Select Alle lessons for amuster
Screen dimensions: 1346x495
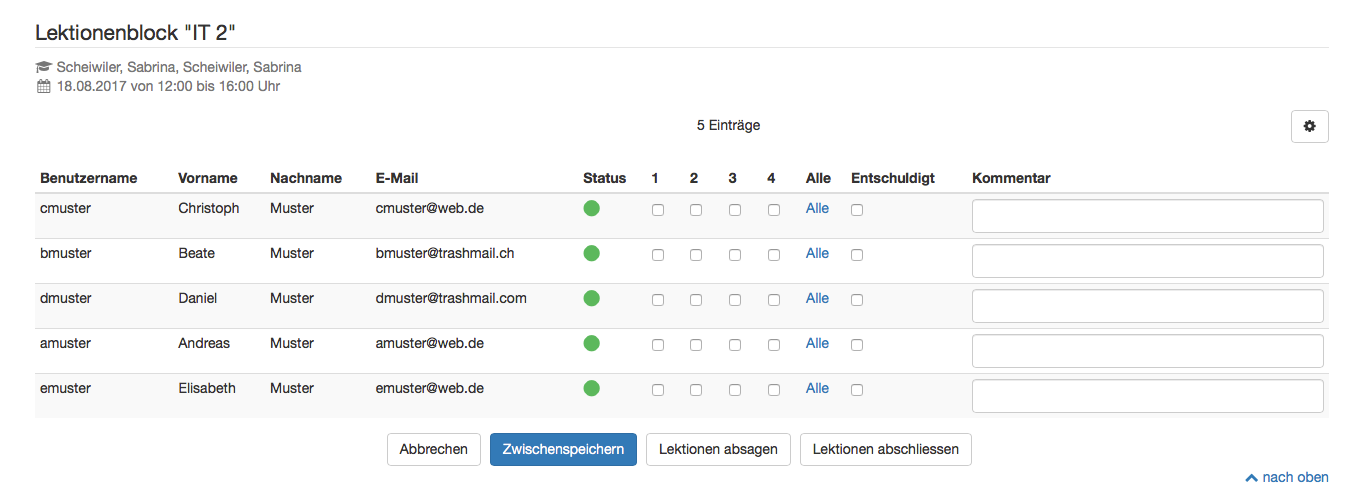pos(817,344)
